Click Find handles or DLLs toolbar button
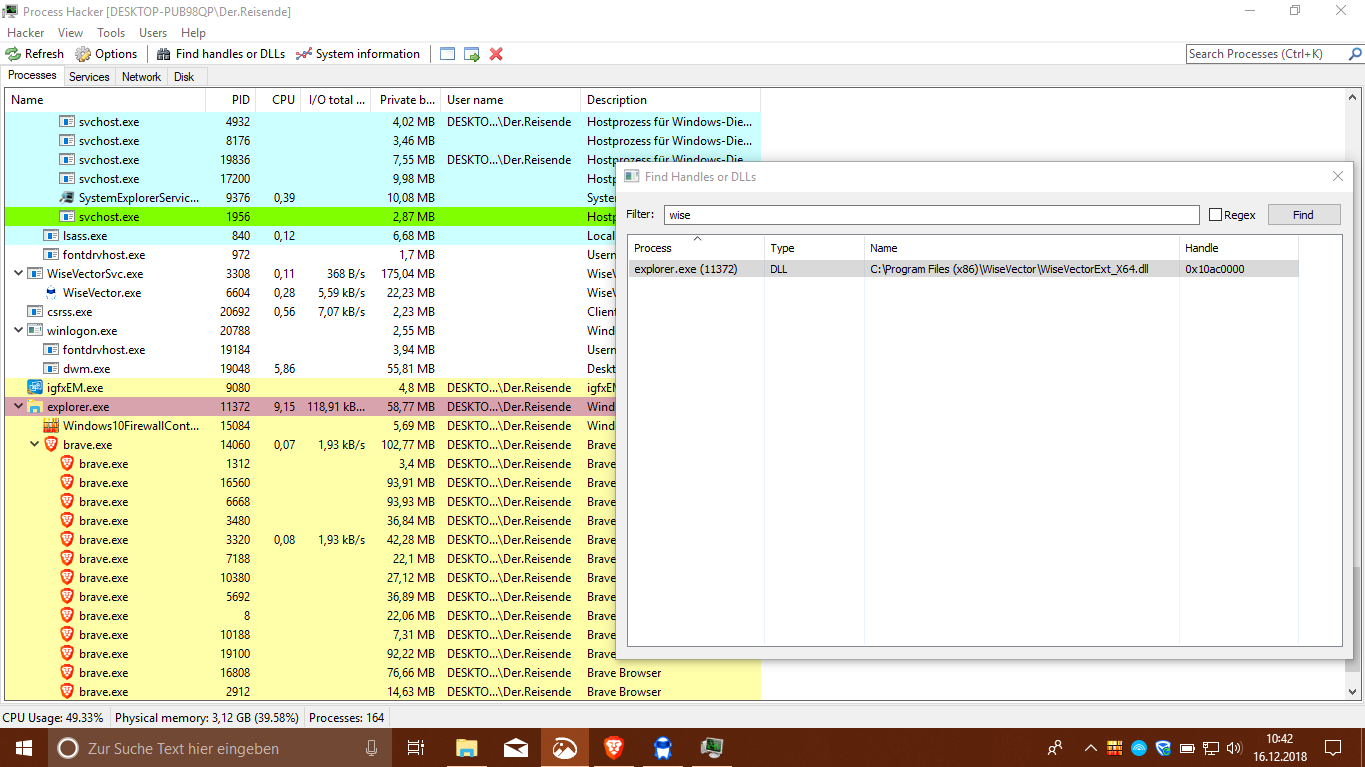 [220, 54]
